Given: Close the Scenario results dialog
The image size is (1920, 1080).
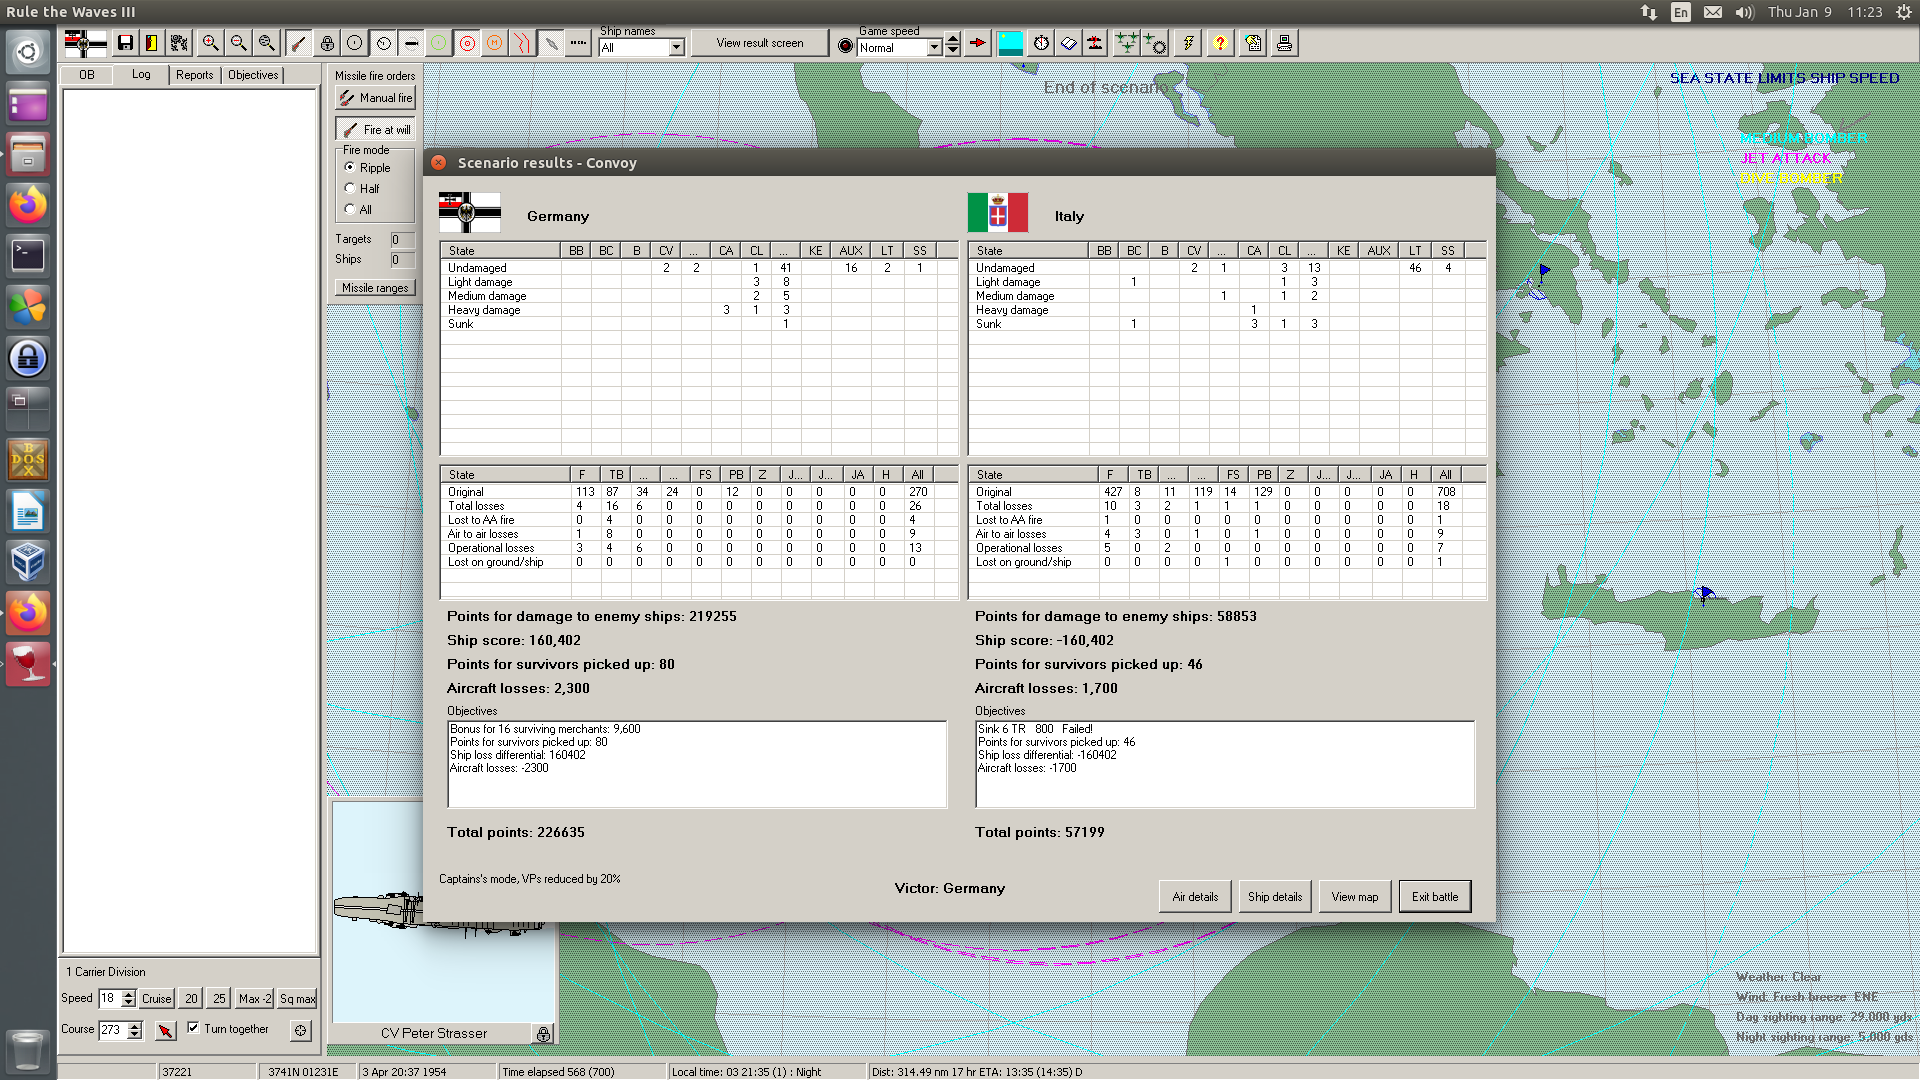Looking at the screenshot, I should click(439, 162).
